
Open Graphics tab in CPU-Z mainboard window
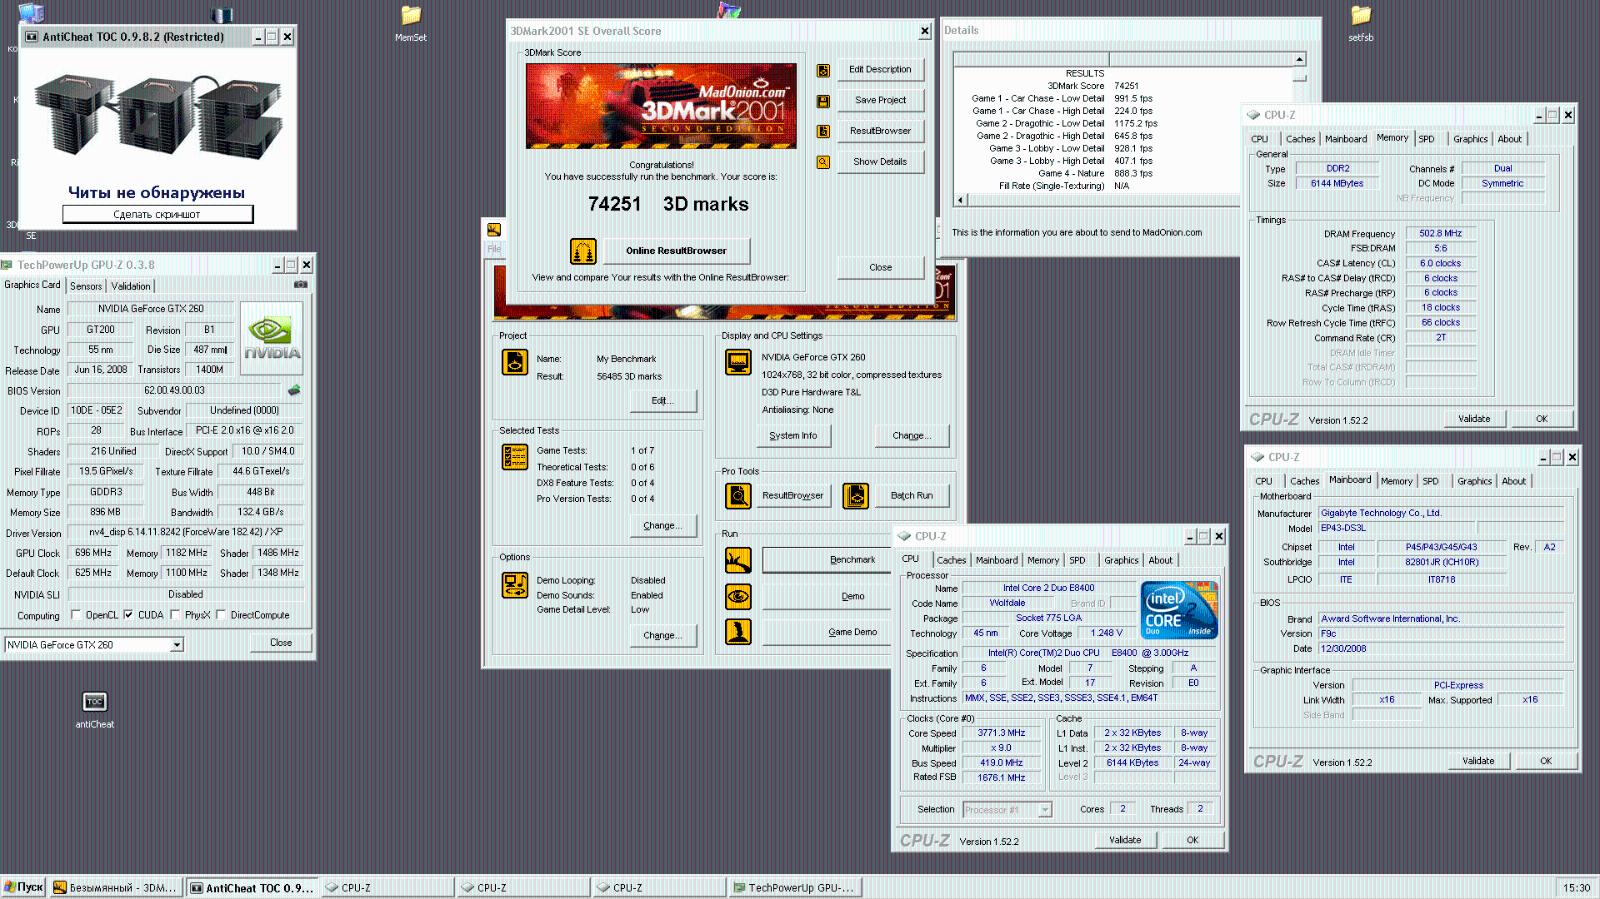coord(1474,481)
